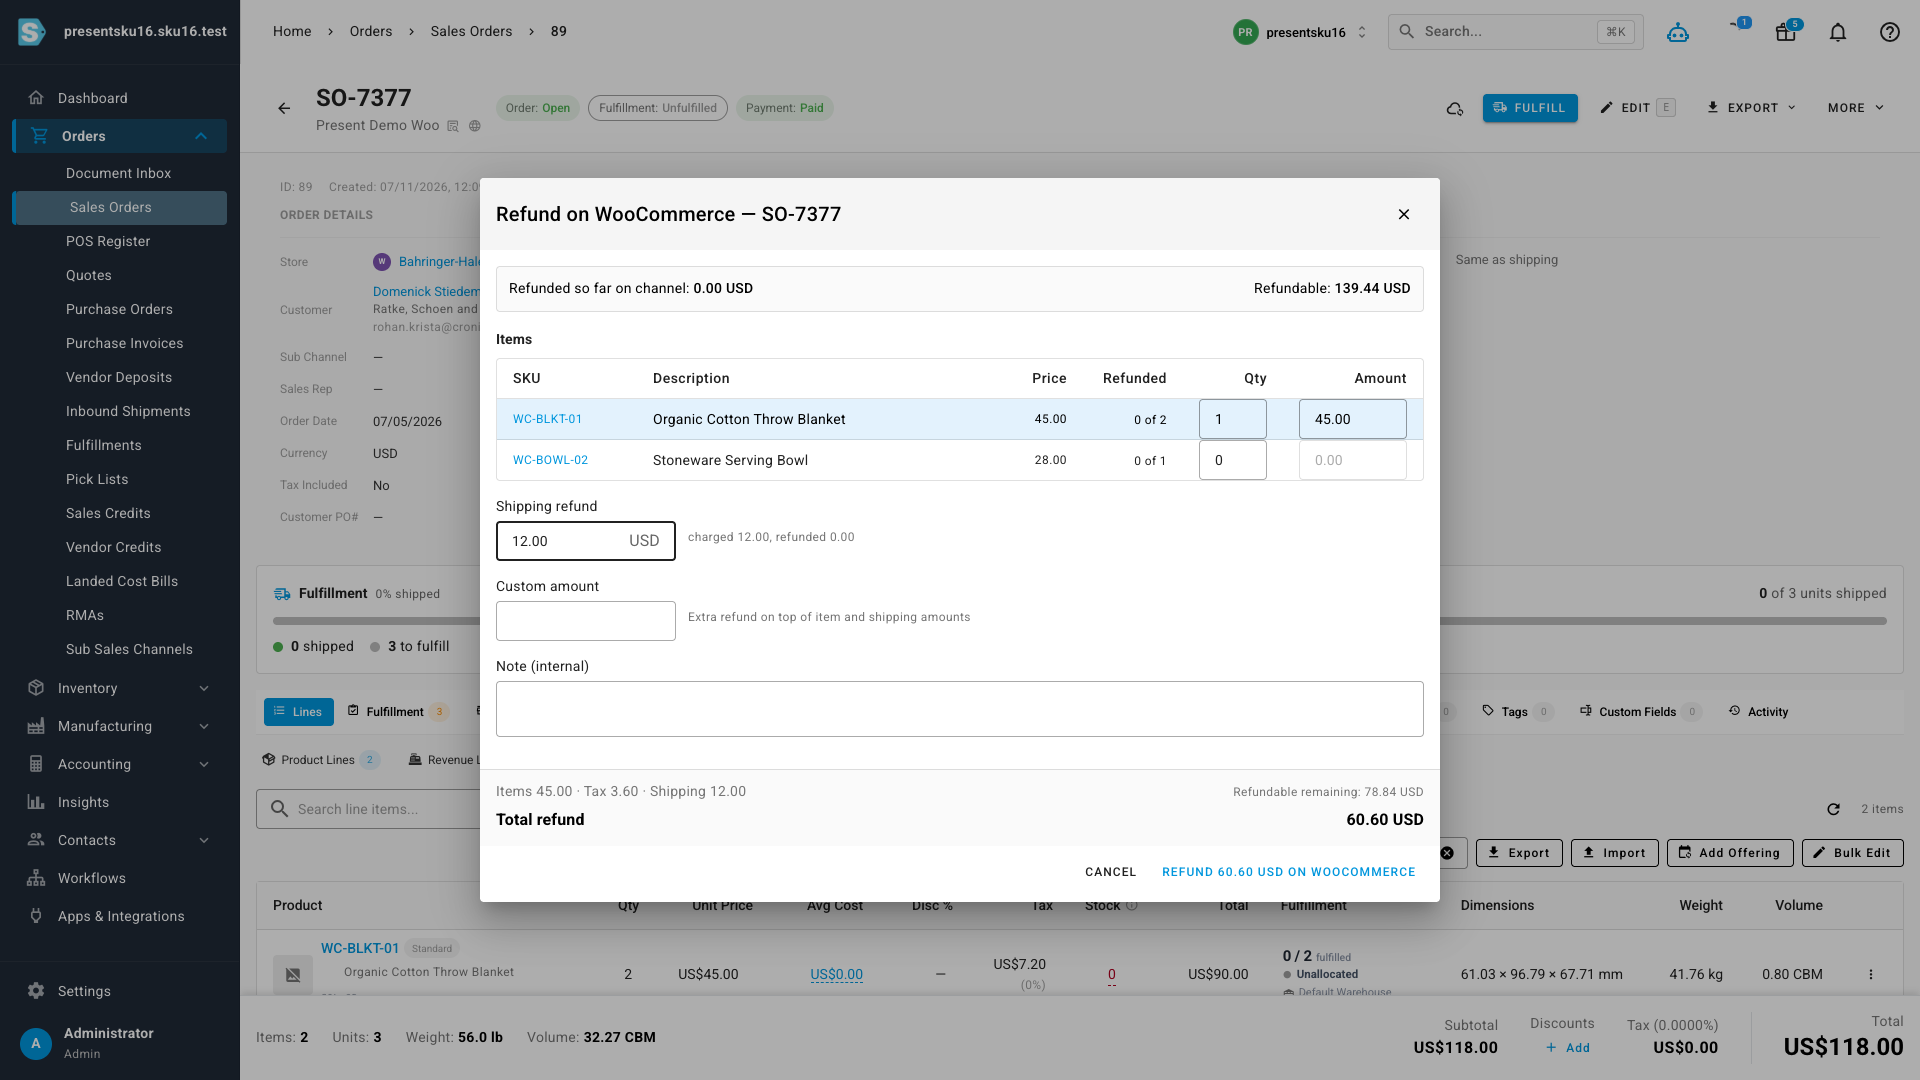Screen dimensions: 1920x1080
Task: Click the Fulfill button
Action: (x=1530, y=108)
